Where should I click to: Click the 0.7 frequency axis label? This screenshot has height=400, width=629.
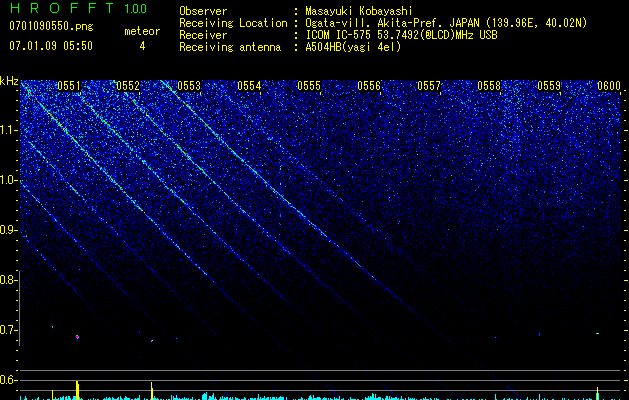pyautogui.click(x=8, y=330)
